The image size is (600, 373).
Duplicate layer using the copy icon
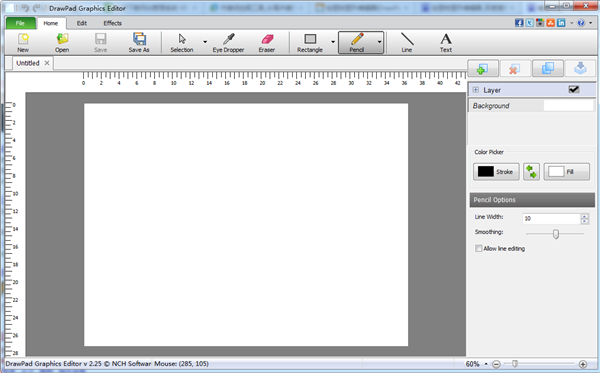pyautogui.click(x=548, y=68)
